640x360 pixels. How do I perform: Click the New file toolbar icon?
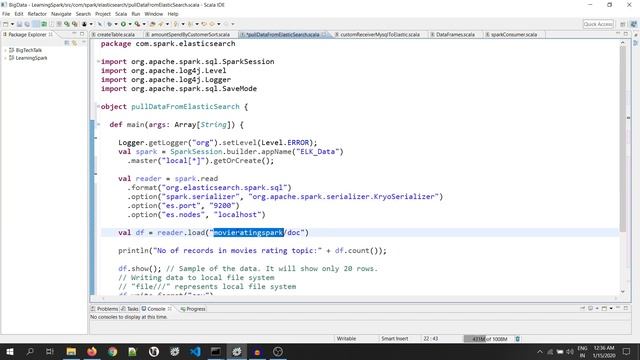(6, 24)
